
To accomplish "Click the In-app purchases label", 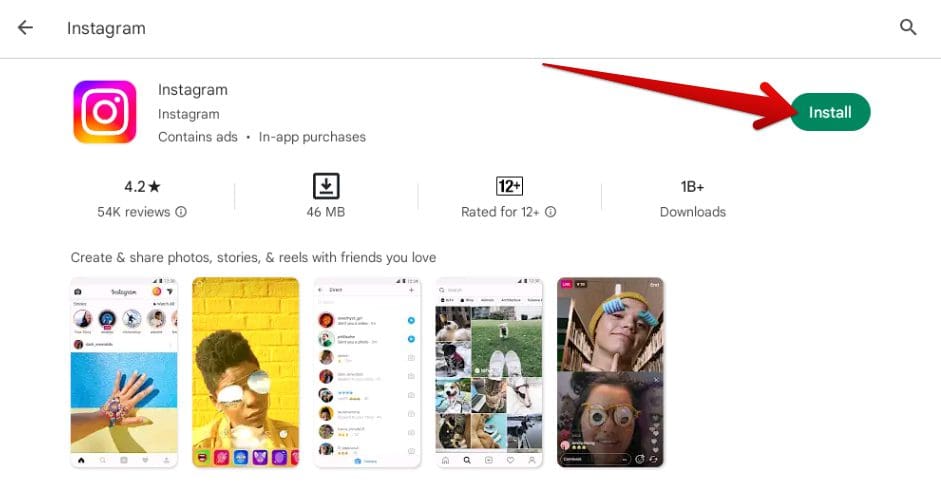I will [312, 137].
